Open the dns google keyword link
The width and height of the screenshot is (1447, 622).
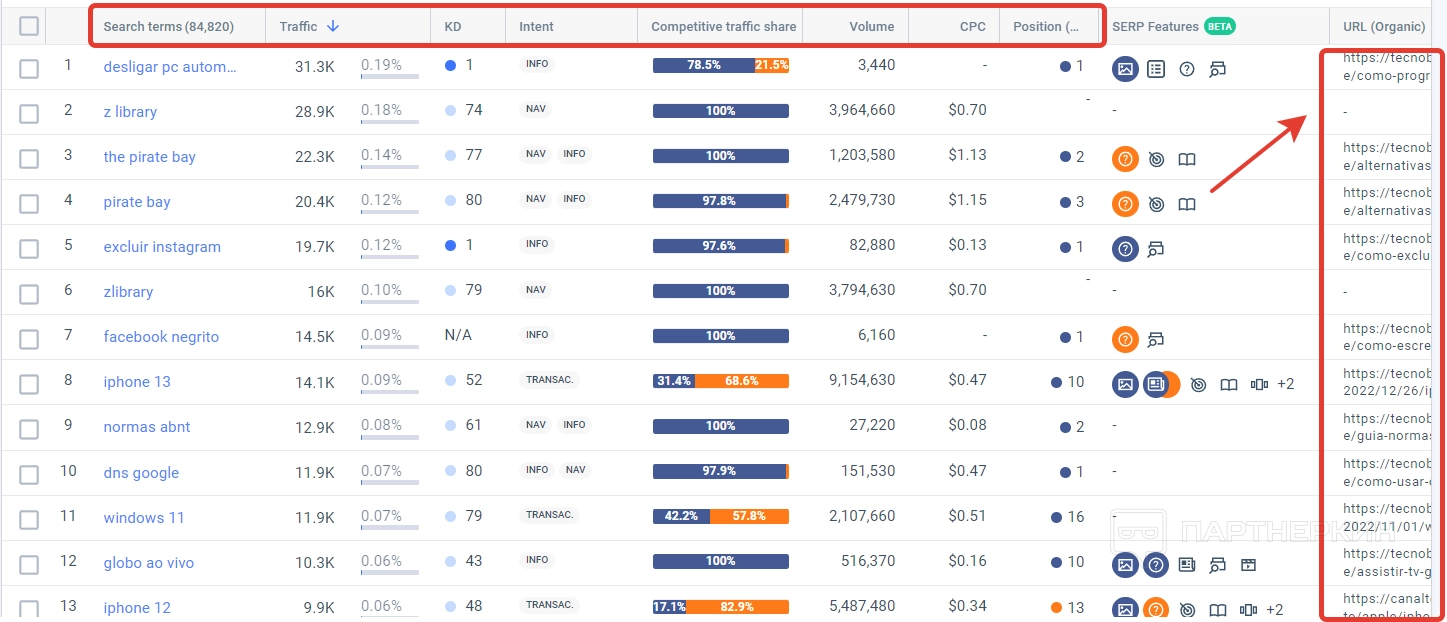141,473
